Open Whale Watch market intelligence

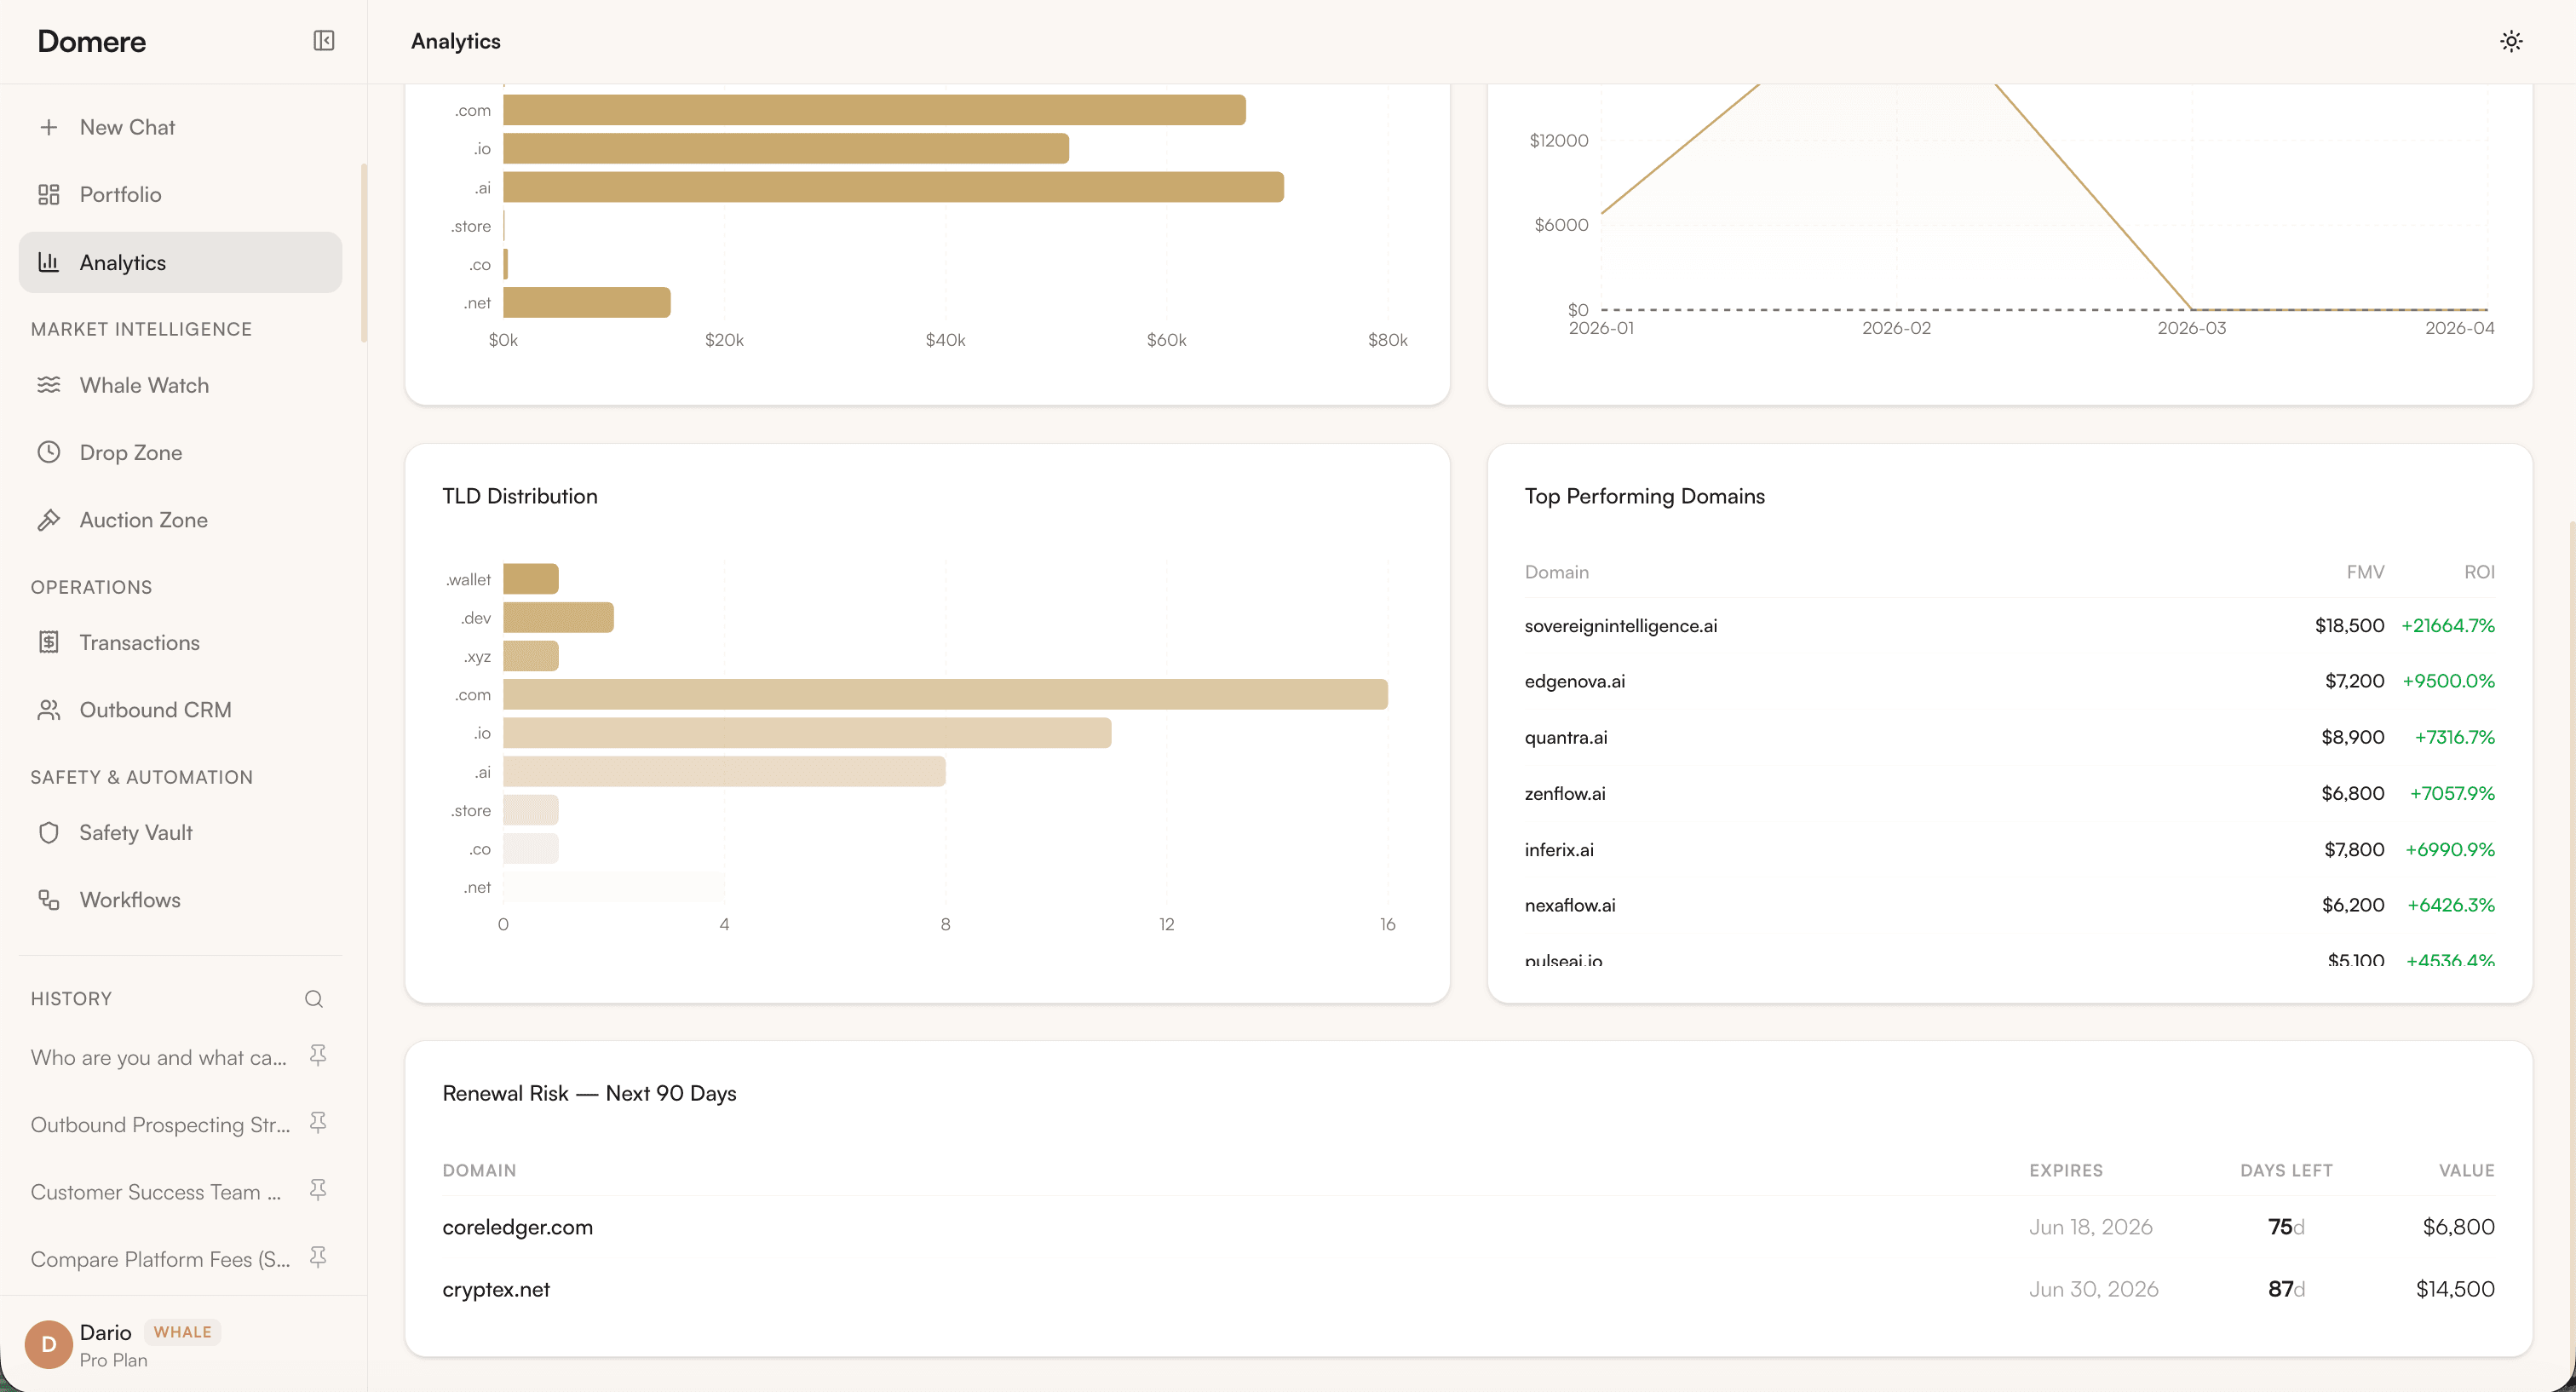[144, 385]
